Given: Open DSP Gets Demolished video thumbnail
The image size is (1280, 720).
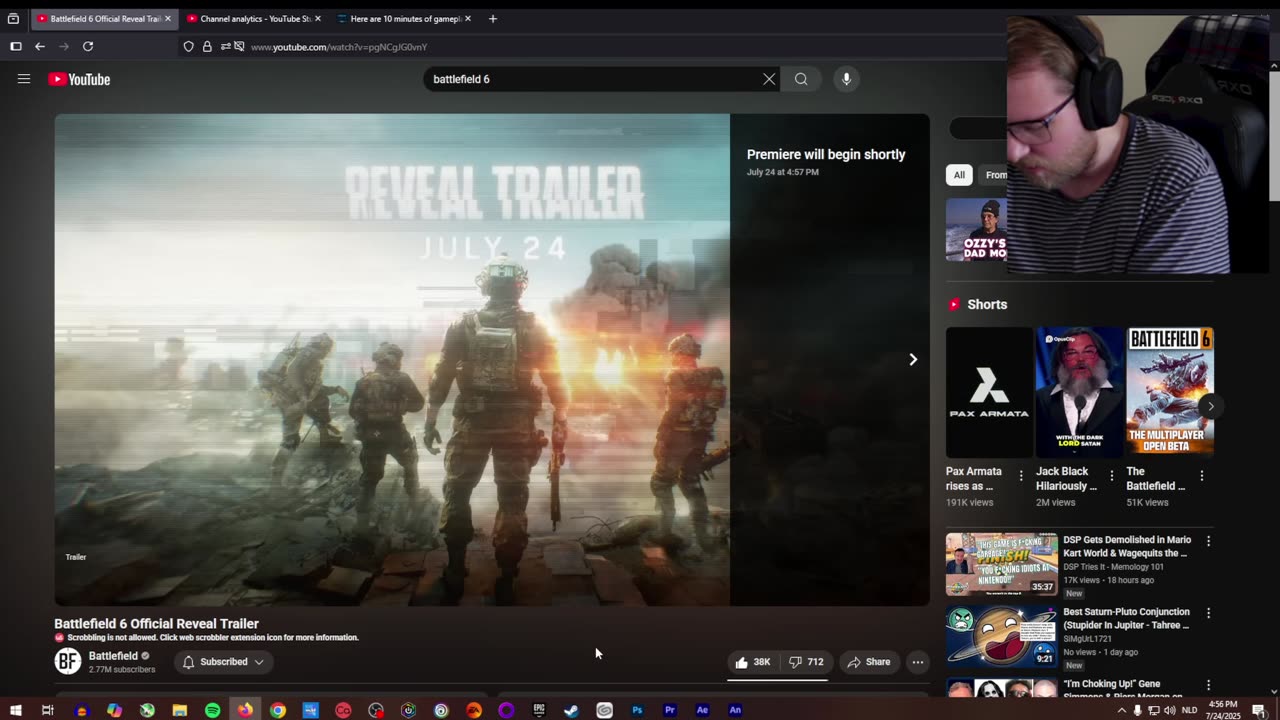Looking at the screenshot, I should [x=1001, y=564].
